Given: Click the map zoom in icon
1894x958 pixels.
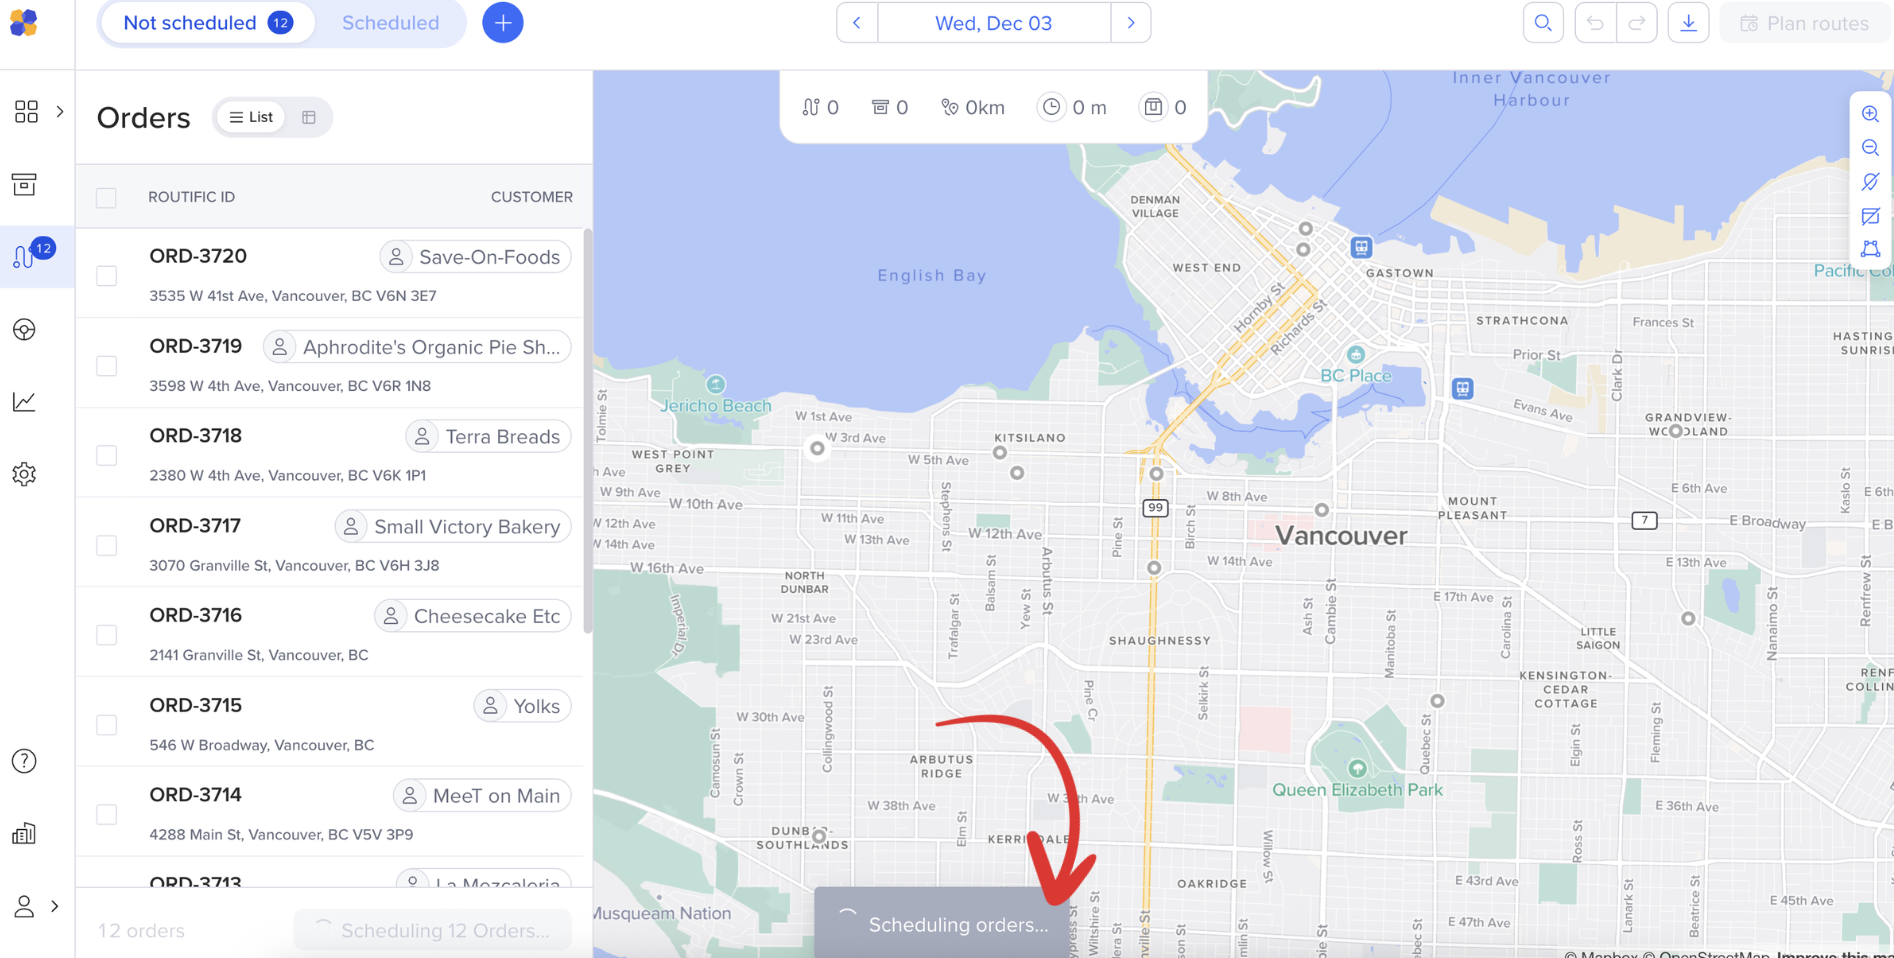Looking at the screenshot, I should point(1870,114).
